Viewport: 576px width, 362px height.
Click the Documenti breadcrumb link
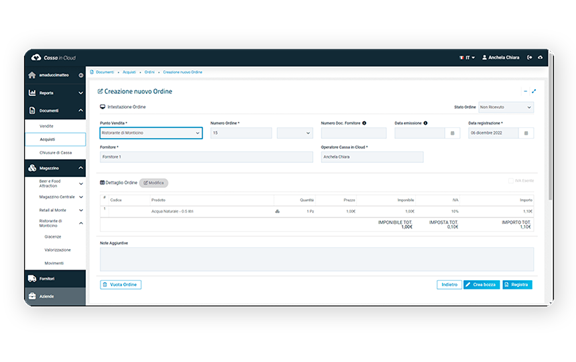tap(105, 72)
